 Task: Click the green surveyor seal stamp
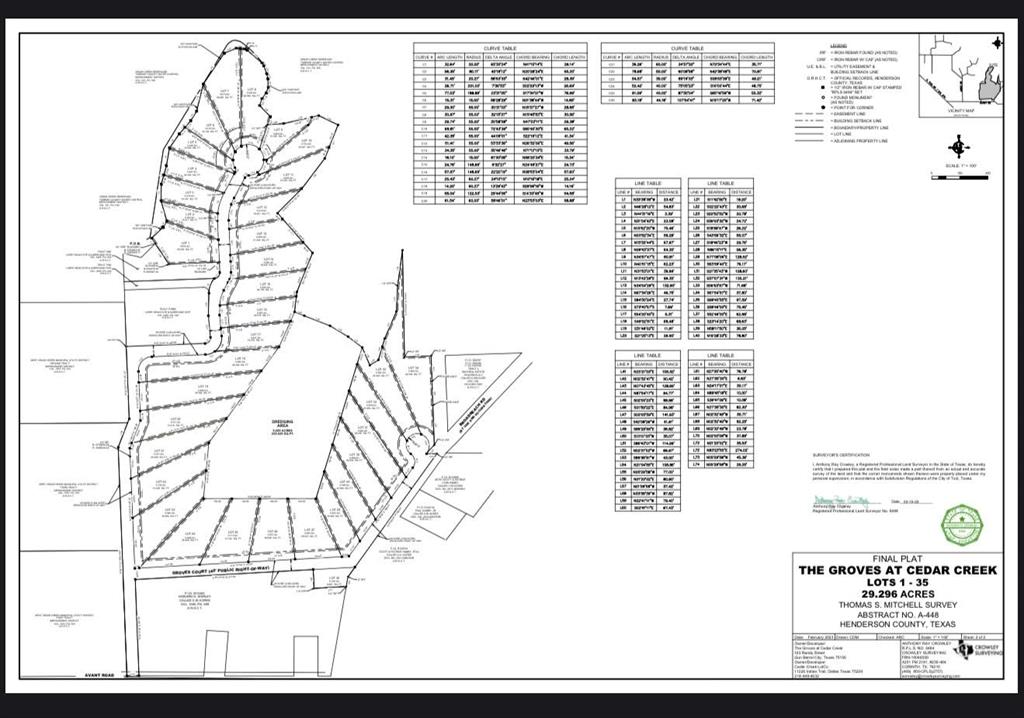(x=961, y=524)
